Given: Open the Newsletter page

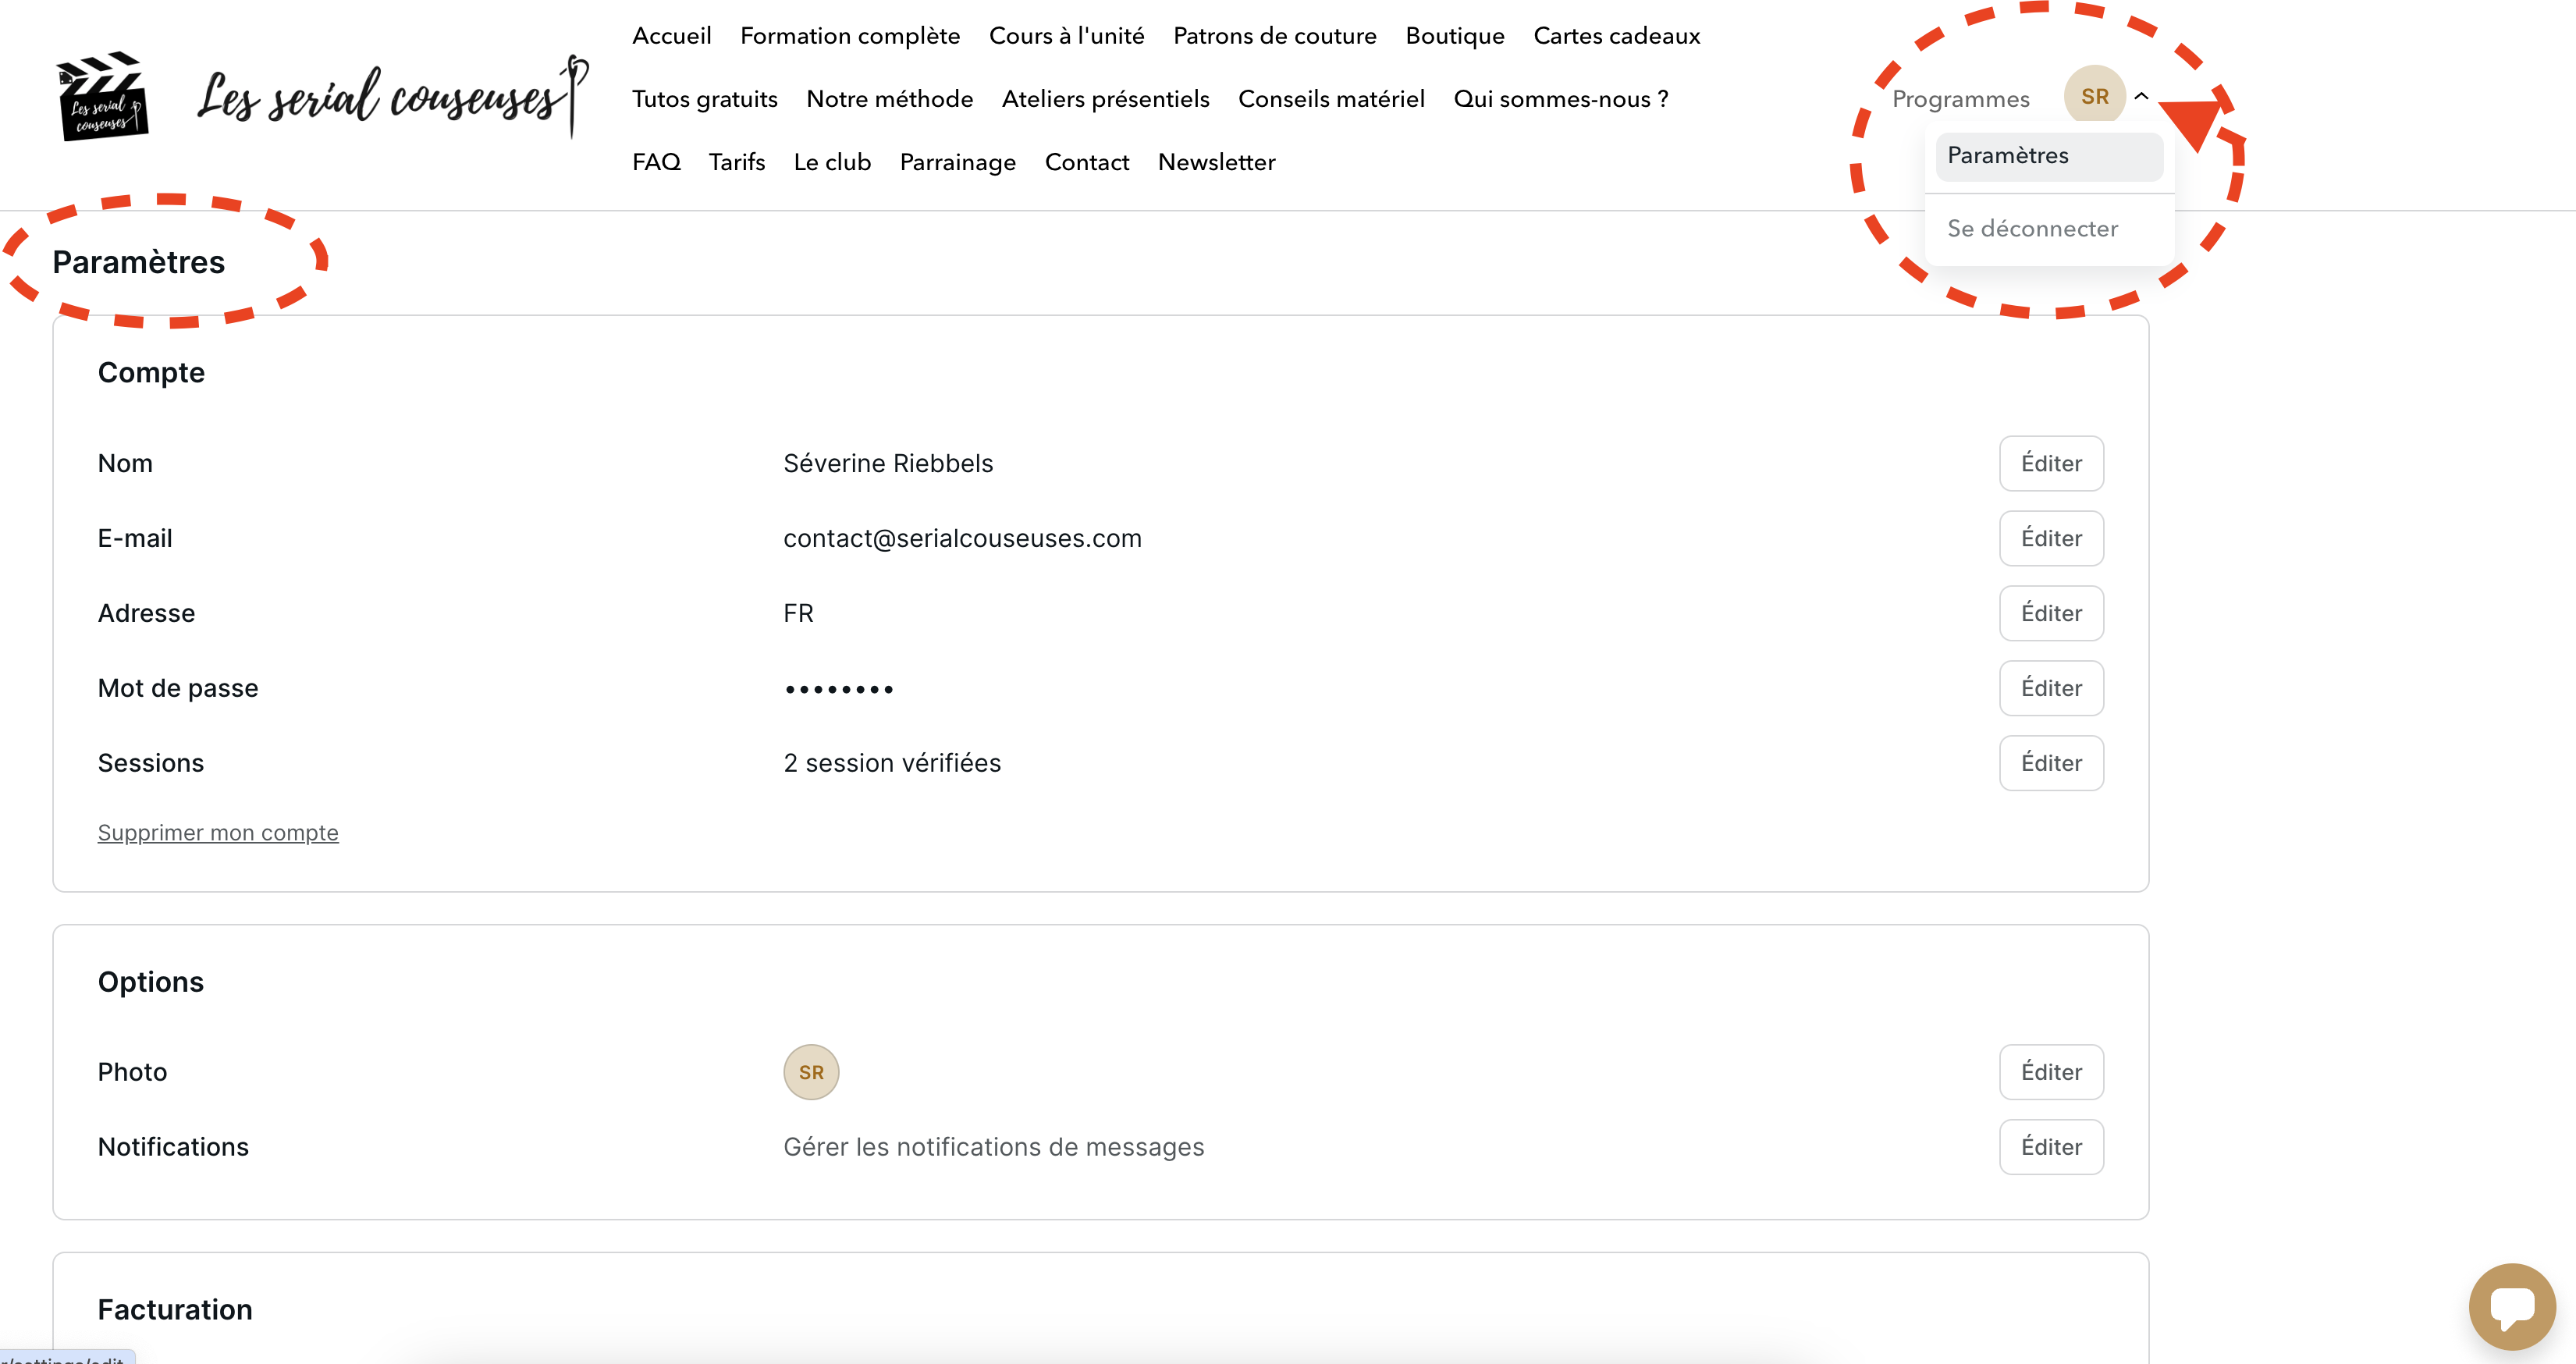Looking at the screenshot, I should tap(1216, 162).
